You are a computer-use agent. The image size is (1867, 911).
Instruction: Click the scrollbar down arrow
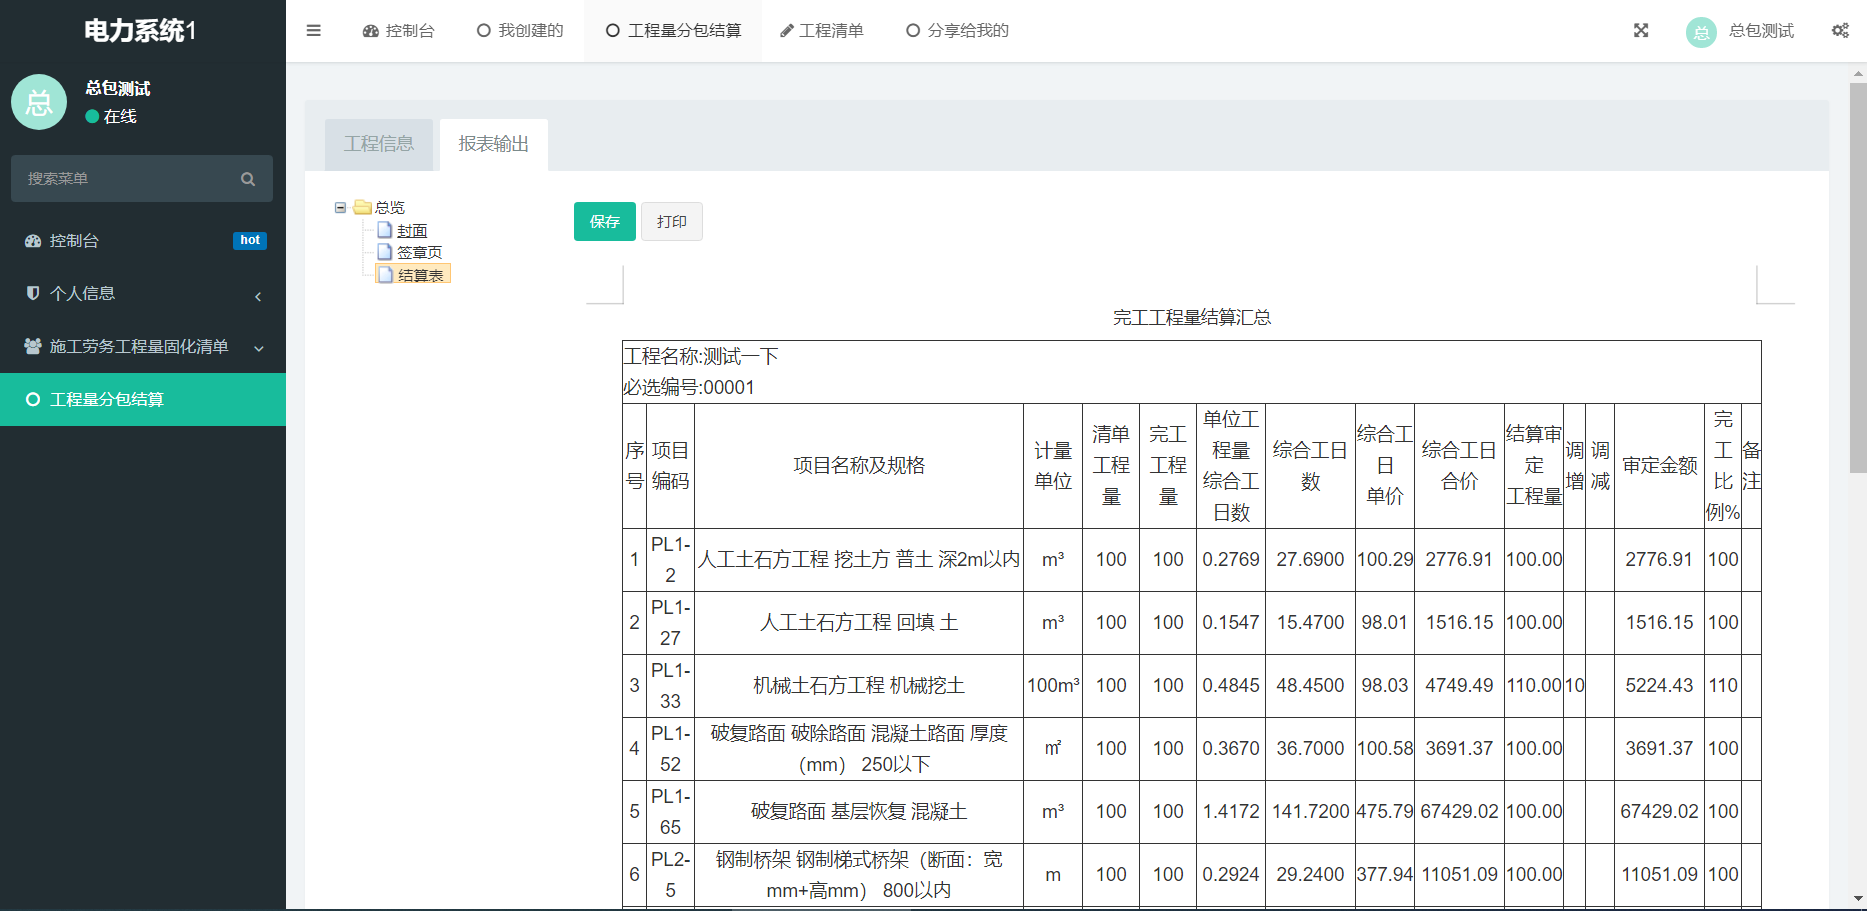(1858, 899)
